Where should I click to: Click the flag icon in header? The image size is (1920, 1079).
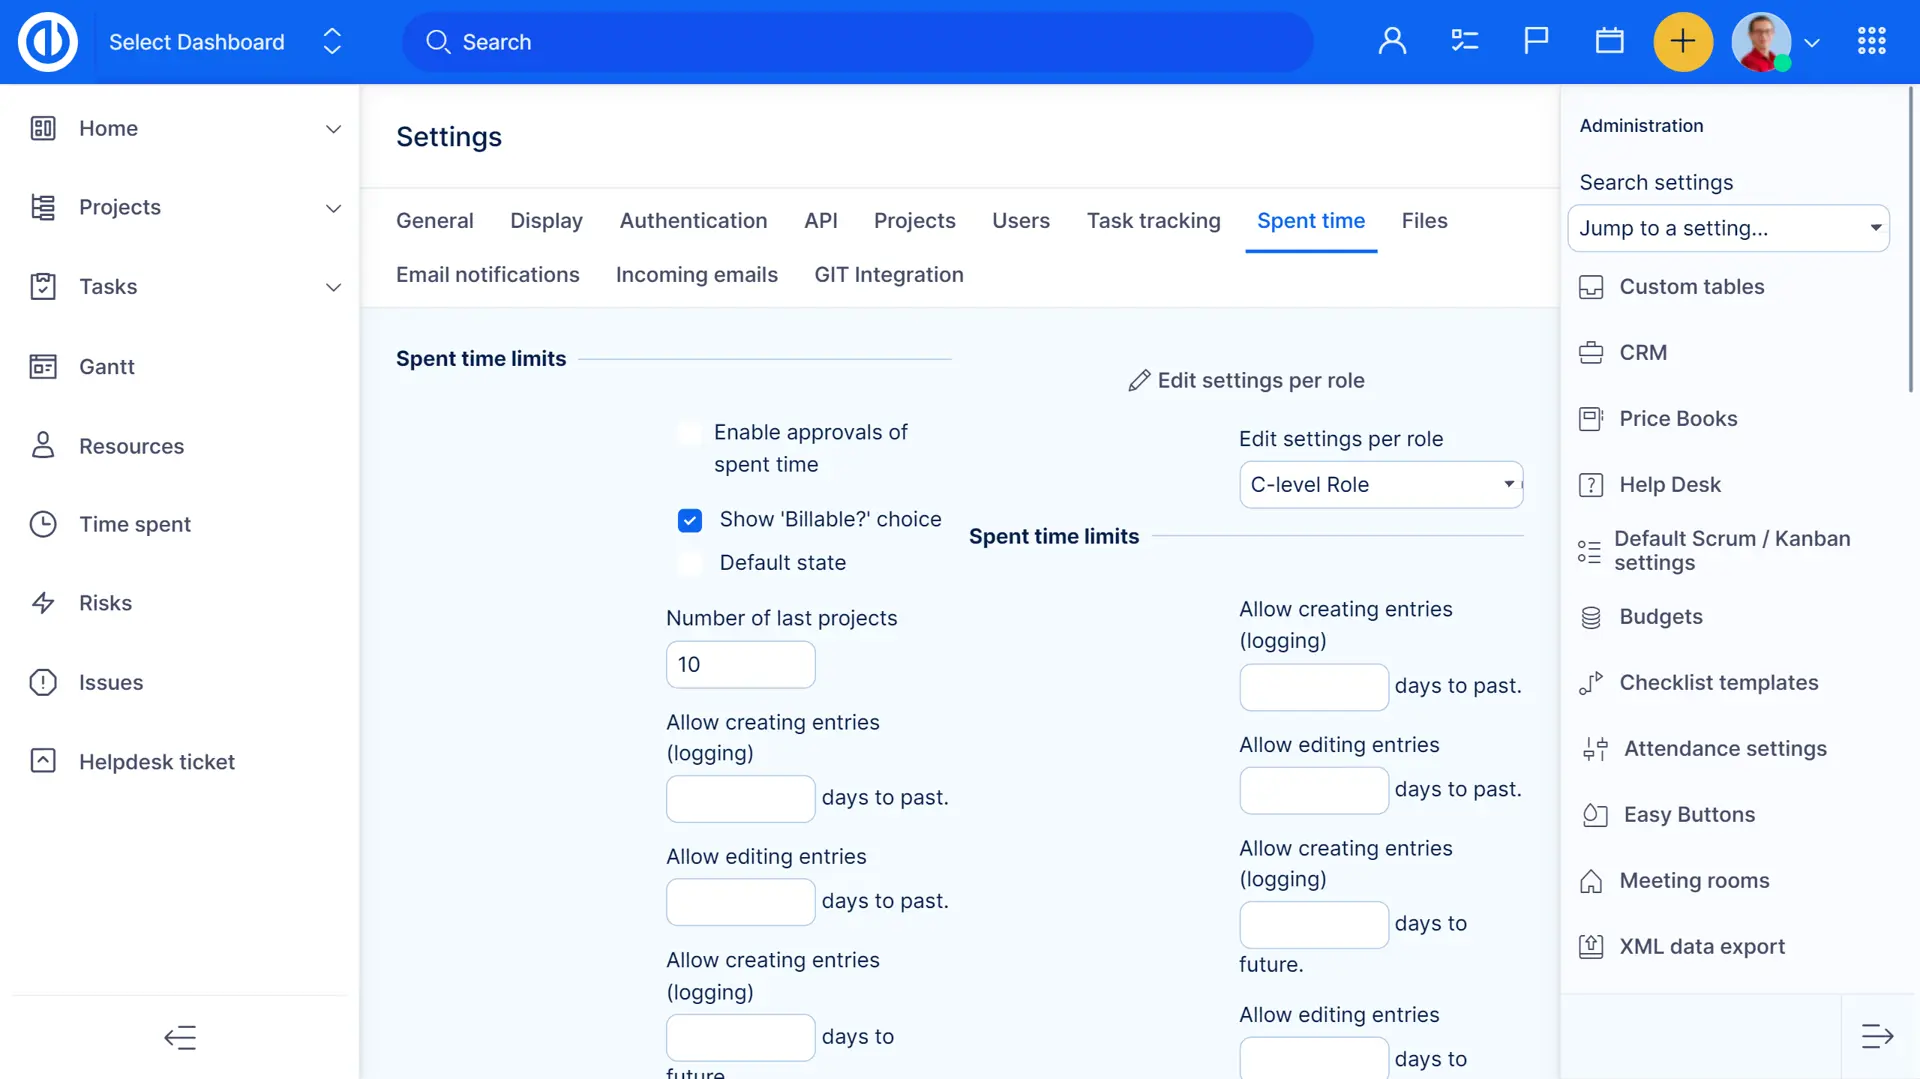1536,41
